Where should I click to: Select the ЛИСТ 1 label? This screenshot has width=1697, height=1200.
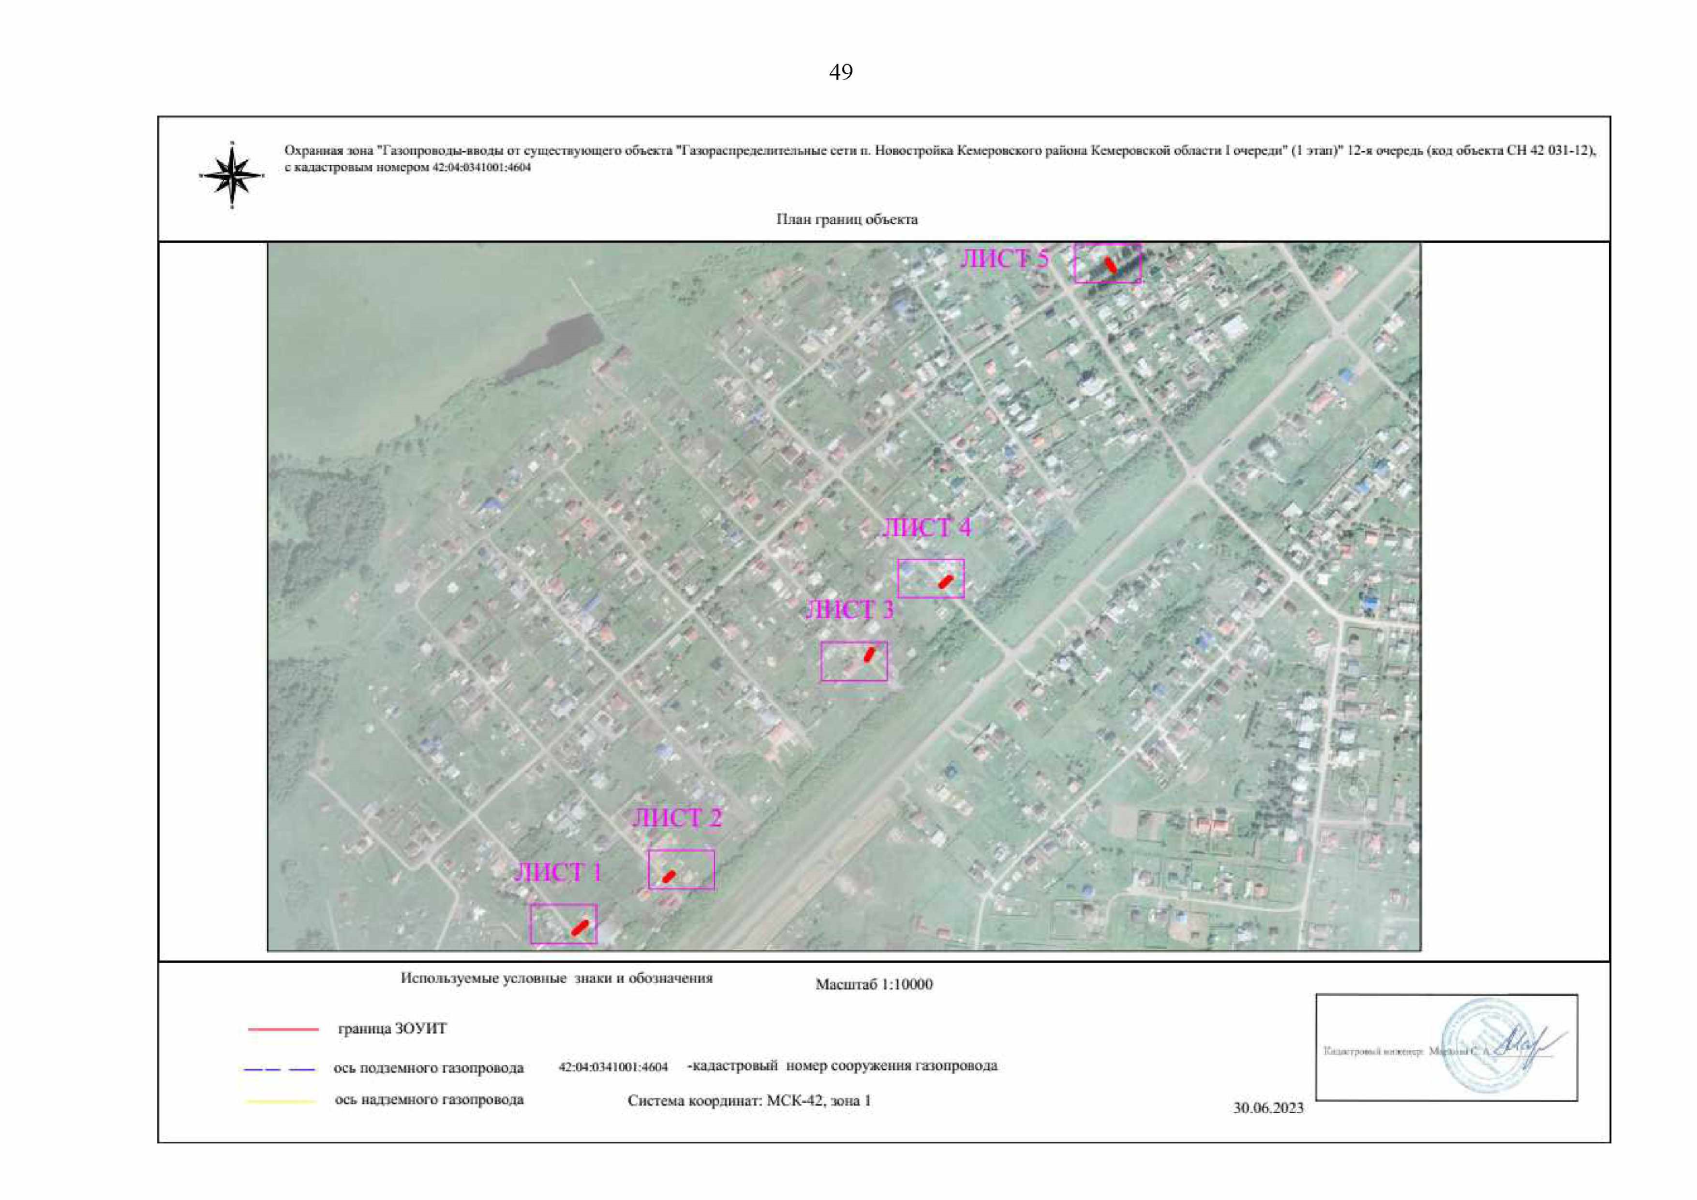point(558,873)
